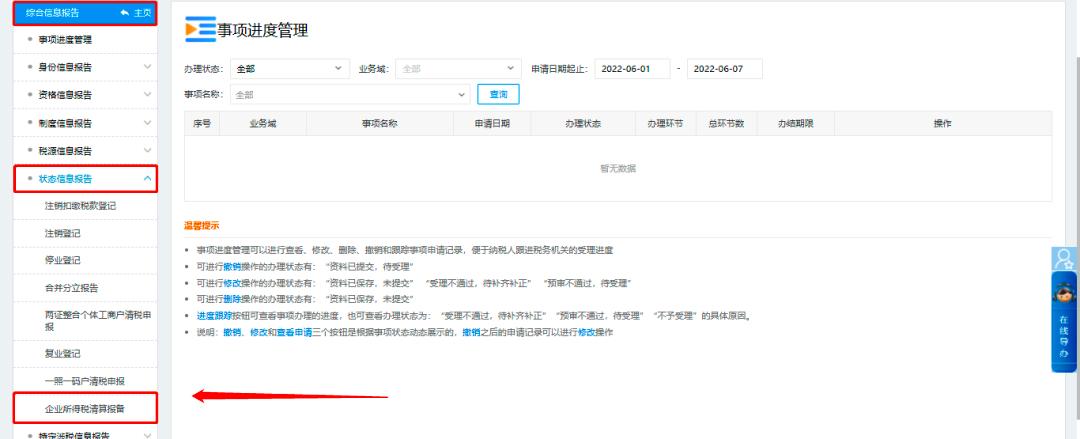
Task: Open the 在线导办 online assistant icon
Action: coord(1064,322)
